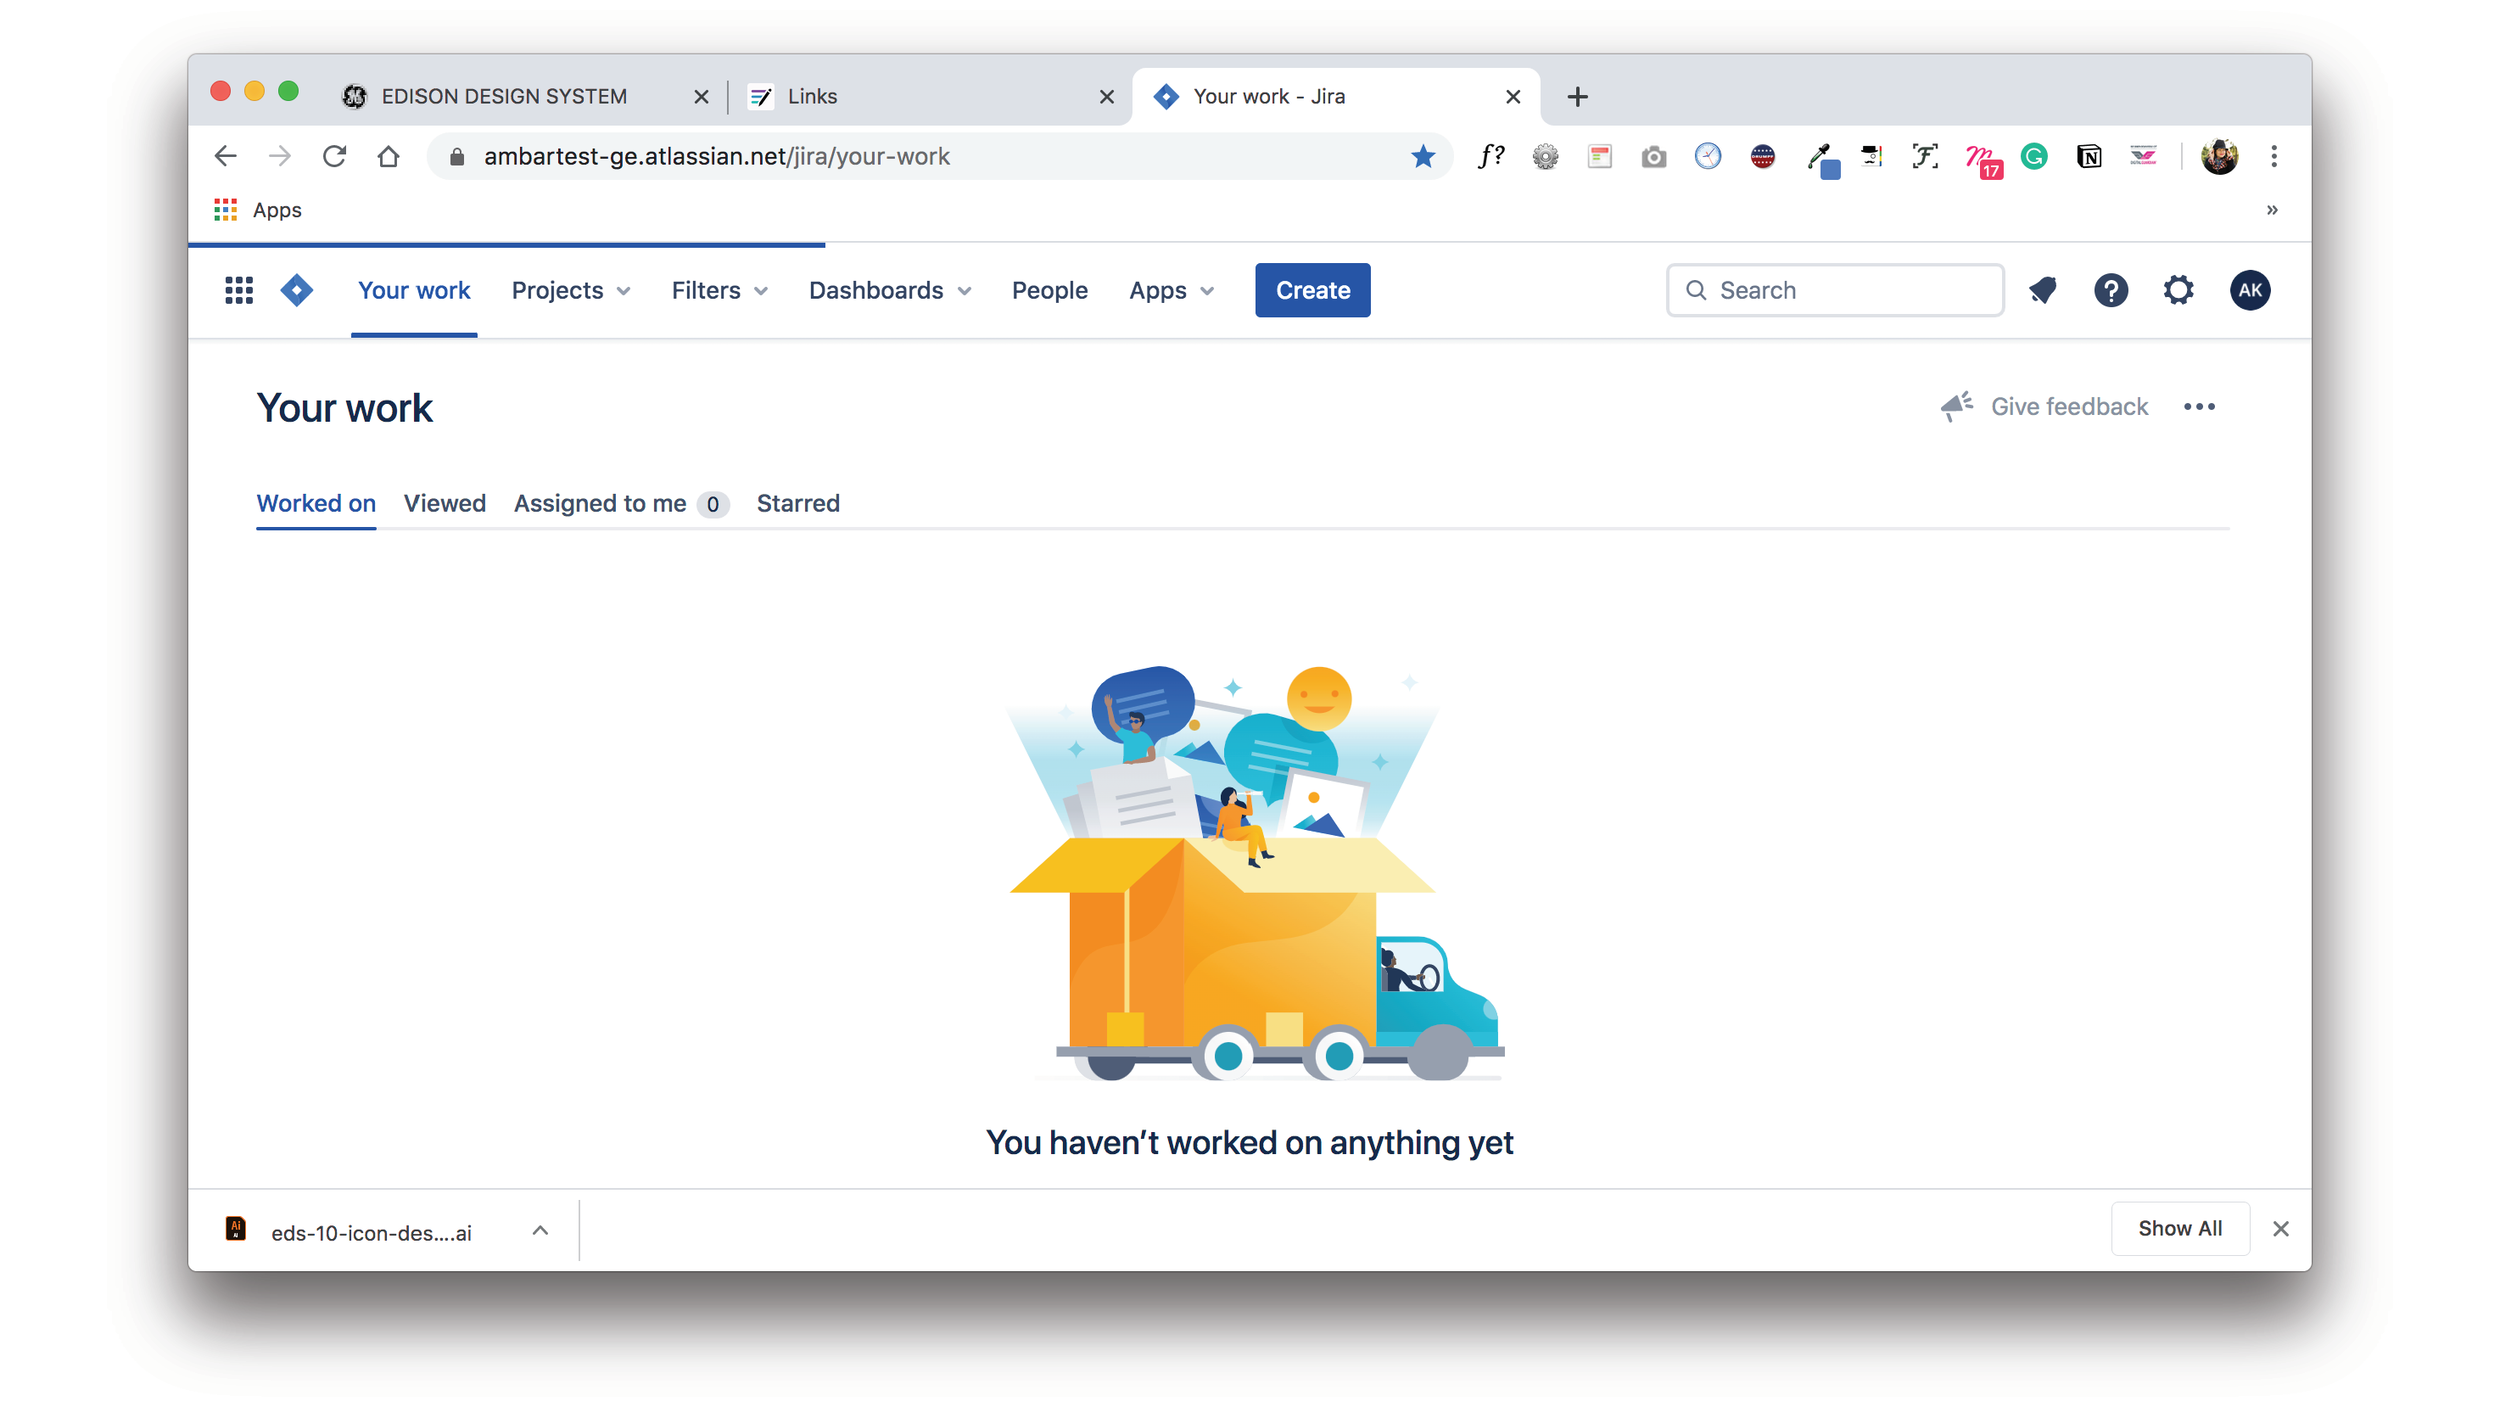Open the Notion web clipper extension
Viewport: 2500px width, 1407px height.
(2088, 156)
